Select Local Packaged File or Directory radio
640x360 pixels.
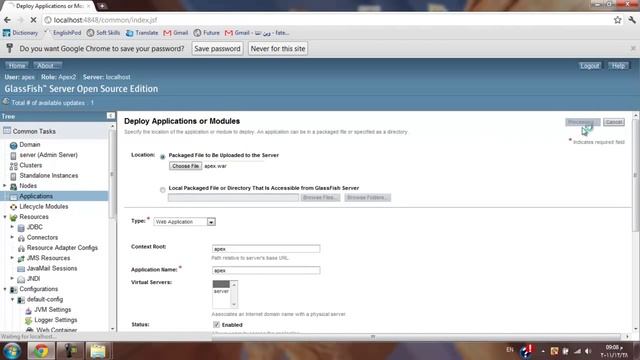[x=162, y=189]
